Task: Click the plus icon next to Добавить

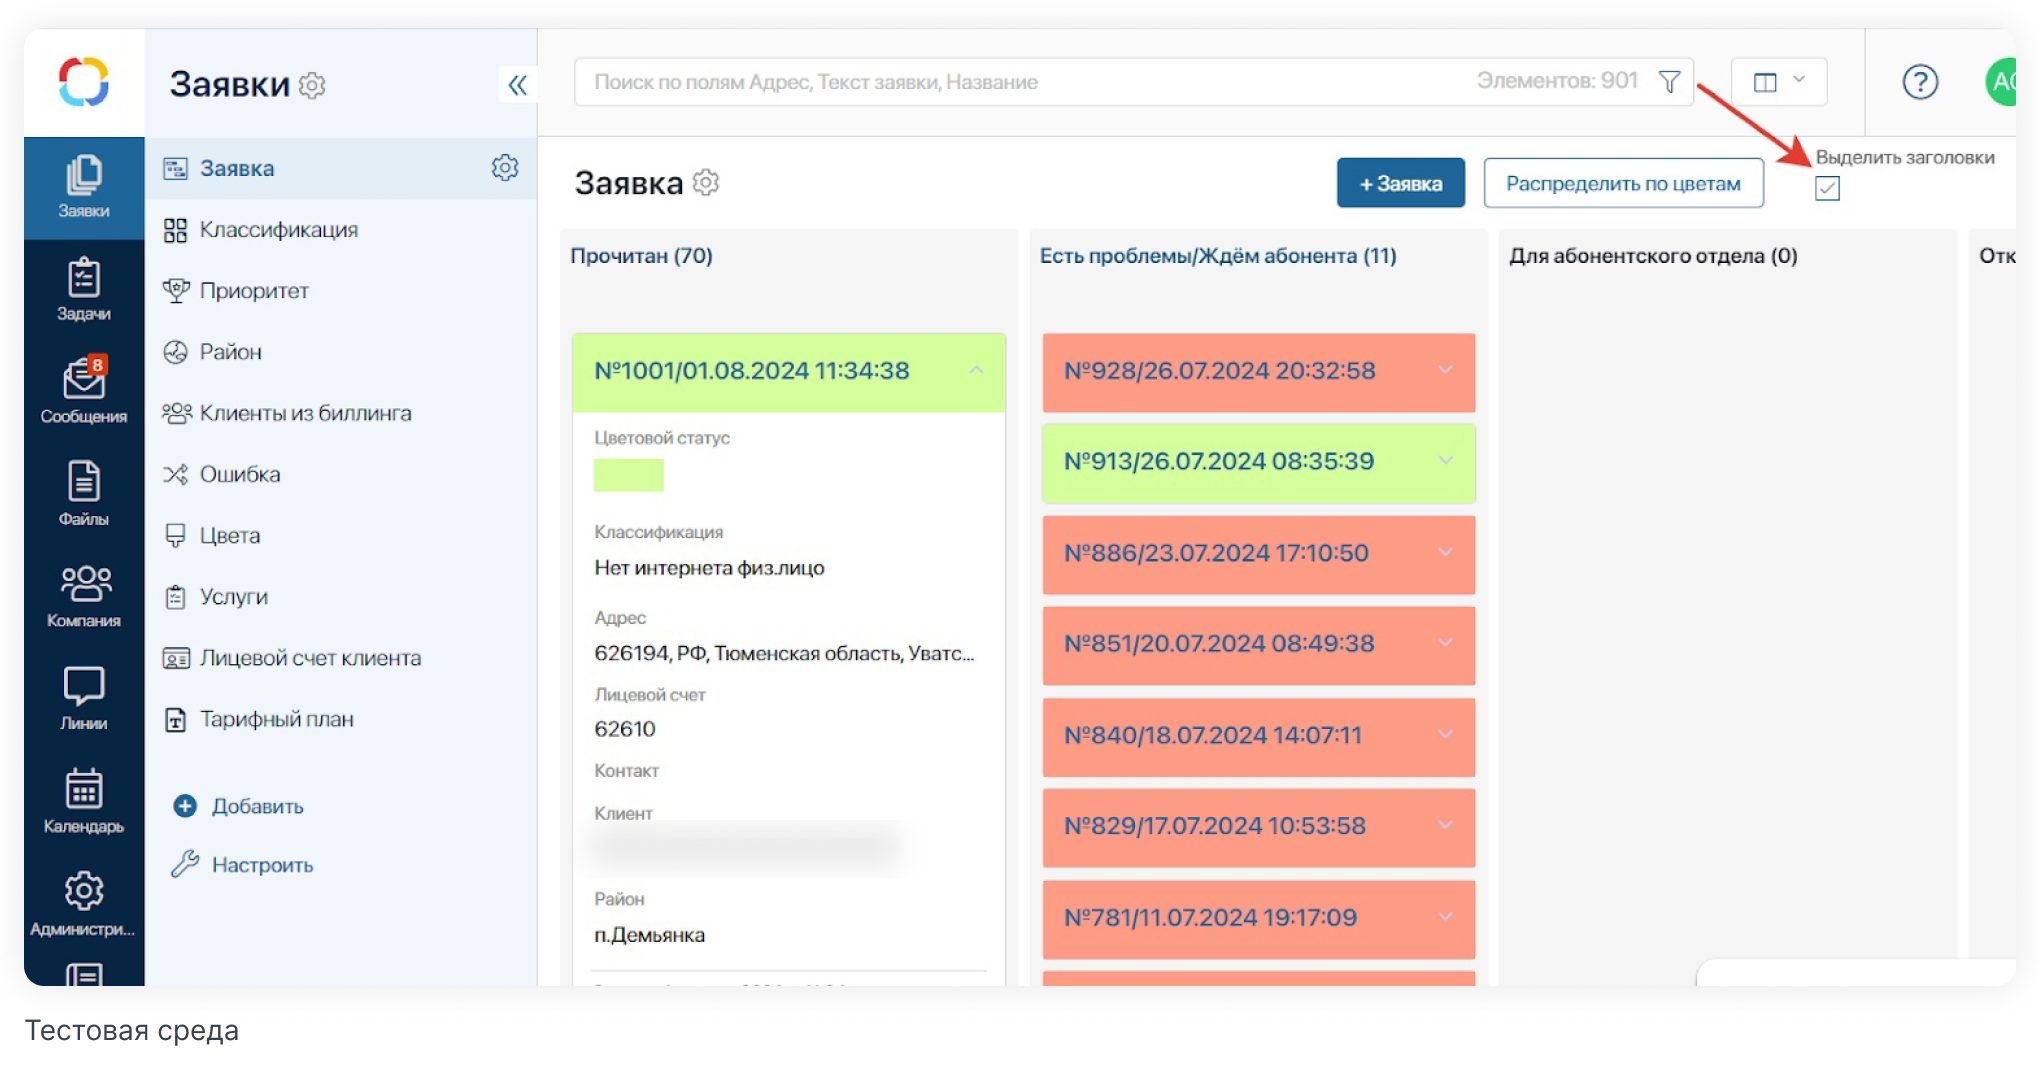Action: click(x=185, y=806)
